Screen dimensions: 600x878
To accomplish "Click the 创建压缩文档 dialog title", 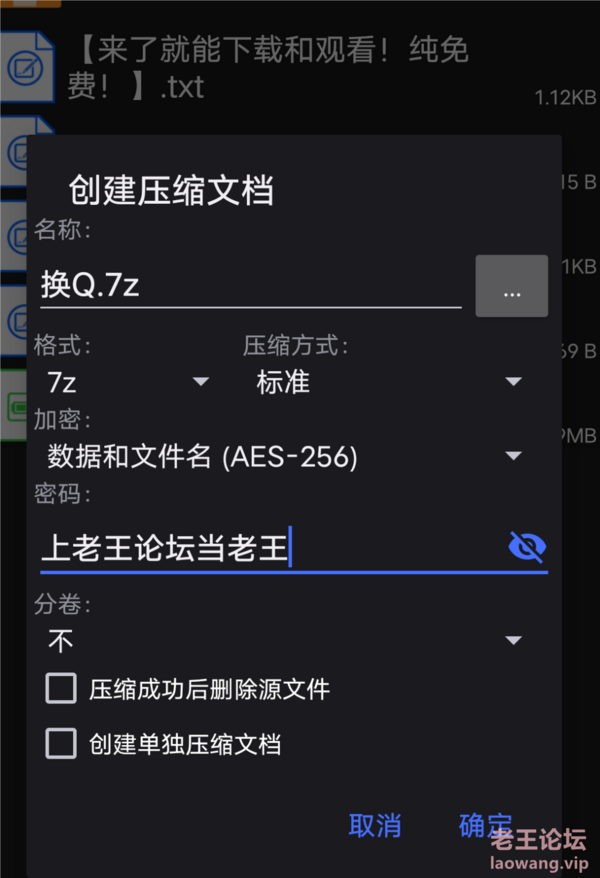I will [171, 190].
